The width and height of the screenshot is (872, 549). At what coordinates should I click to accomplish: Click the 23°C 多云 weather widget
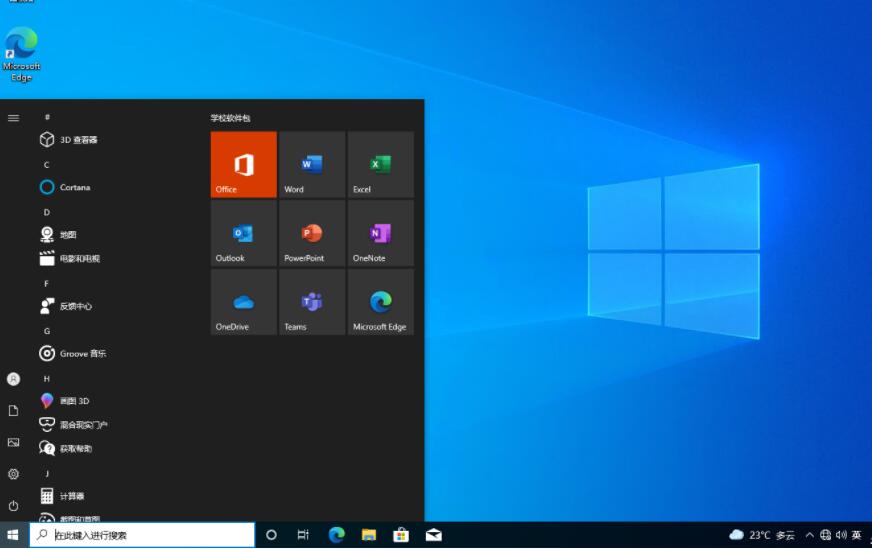[x=762, y=535]
